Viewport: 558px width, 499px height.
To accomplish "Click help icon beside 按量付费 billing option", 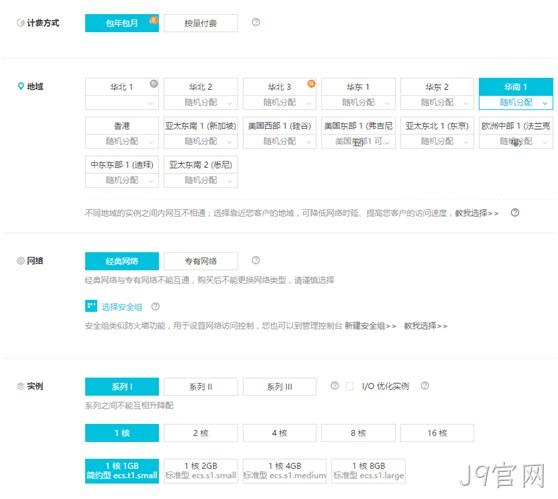I will coord(256,22).
